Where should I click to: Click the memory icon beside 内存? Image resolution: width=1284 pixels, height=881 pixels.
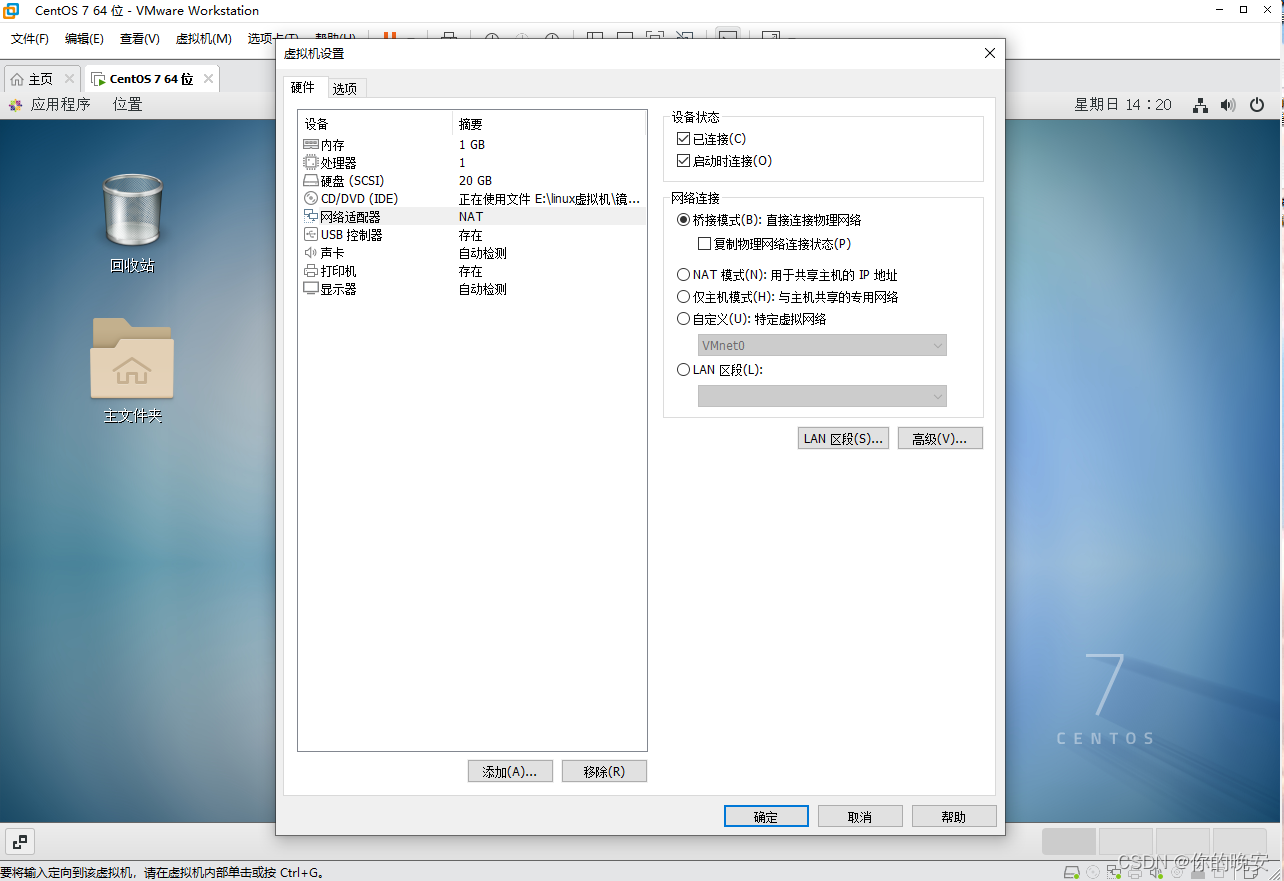[310, 145]
